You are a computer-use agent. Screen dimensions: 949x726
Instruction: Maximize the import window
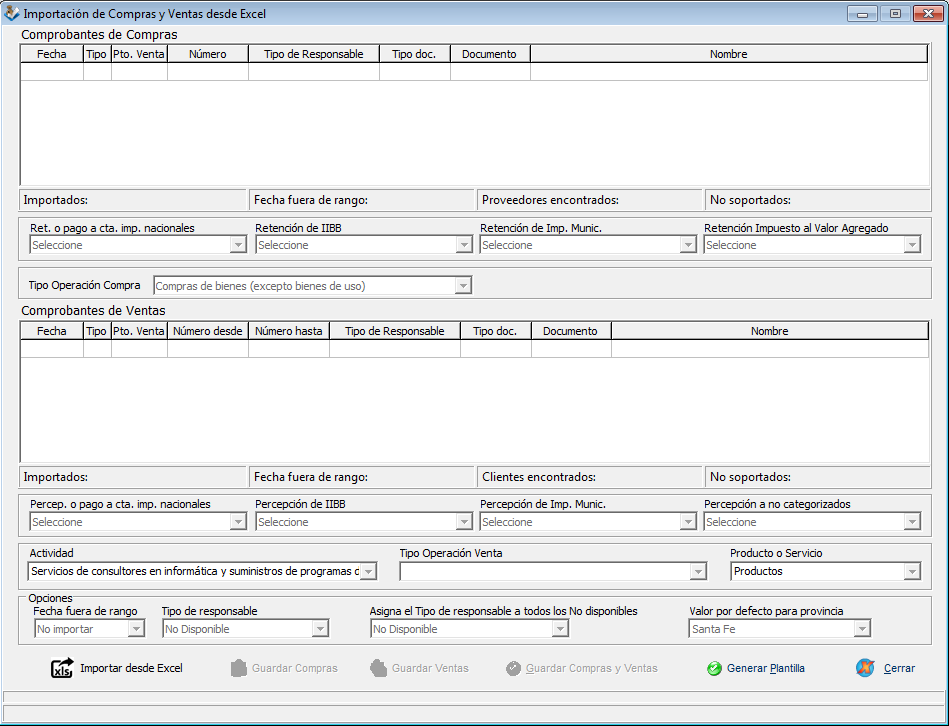click(x=895, y=14)
